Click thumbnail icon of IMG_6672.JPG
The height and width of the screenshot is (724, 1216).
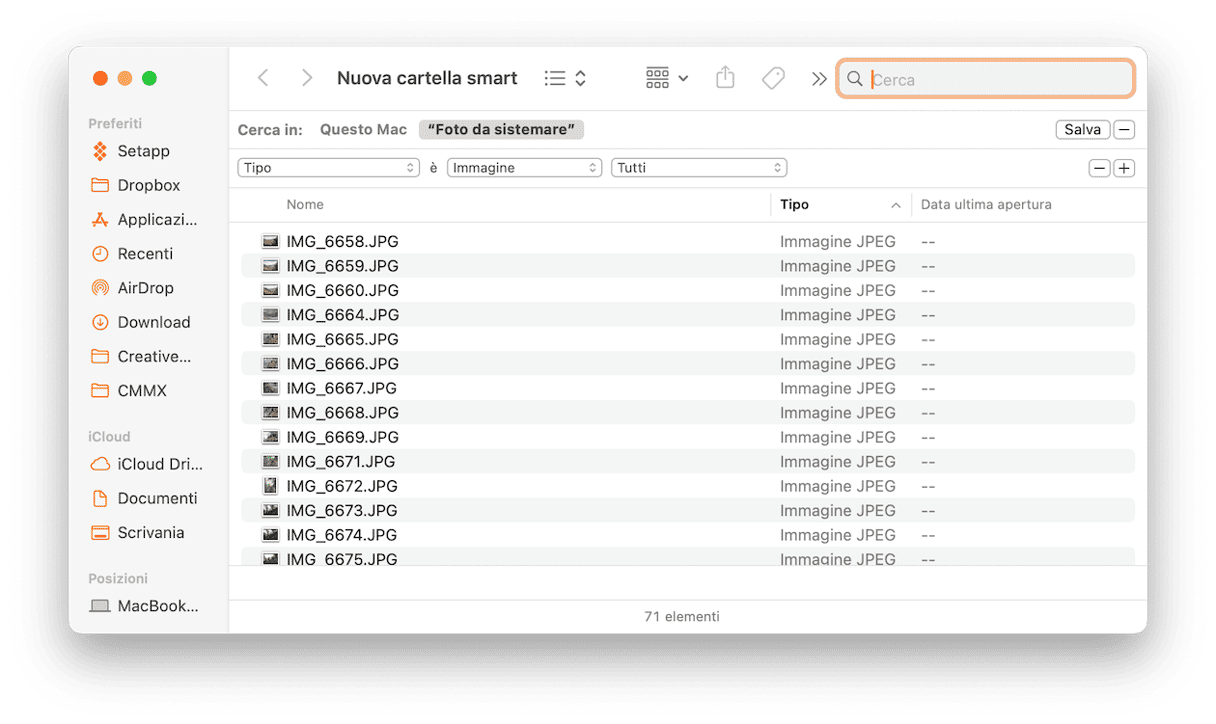click(270, 486)
